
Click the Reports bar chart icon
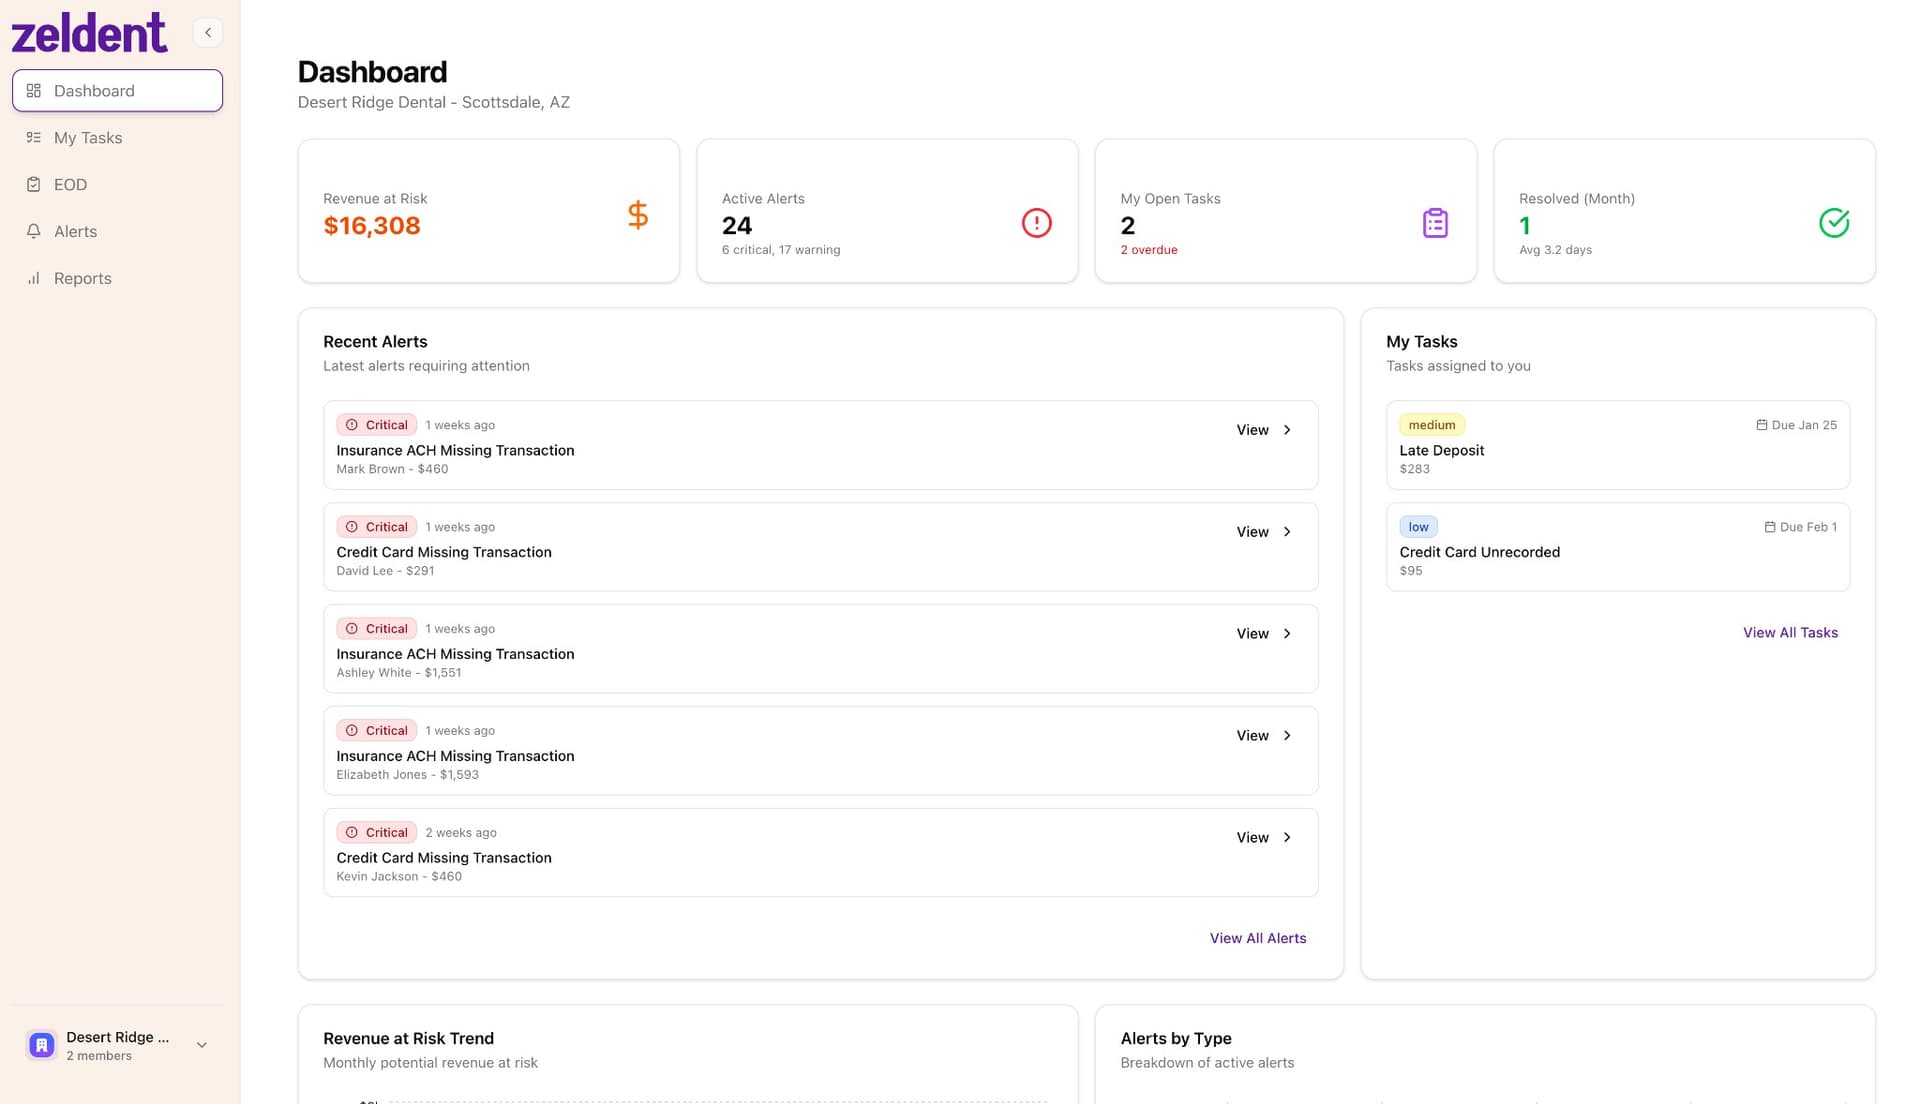point(33,278)
